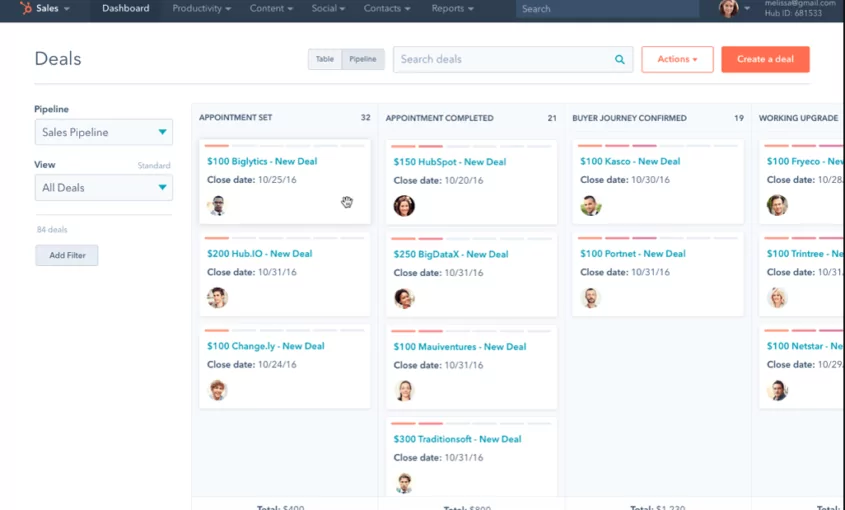Open the user profile avatar in top bar
Image resolution: width=845 pixels, height=510 pixels.
tap(728, 8)
